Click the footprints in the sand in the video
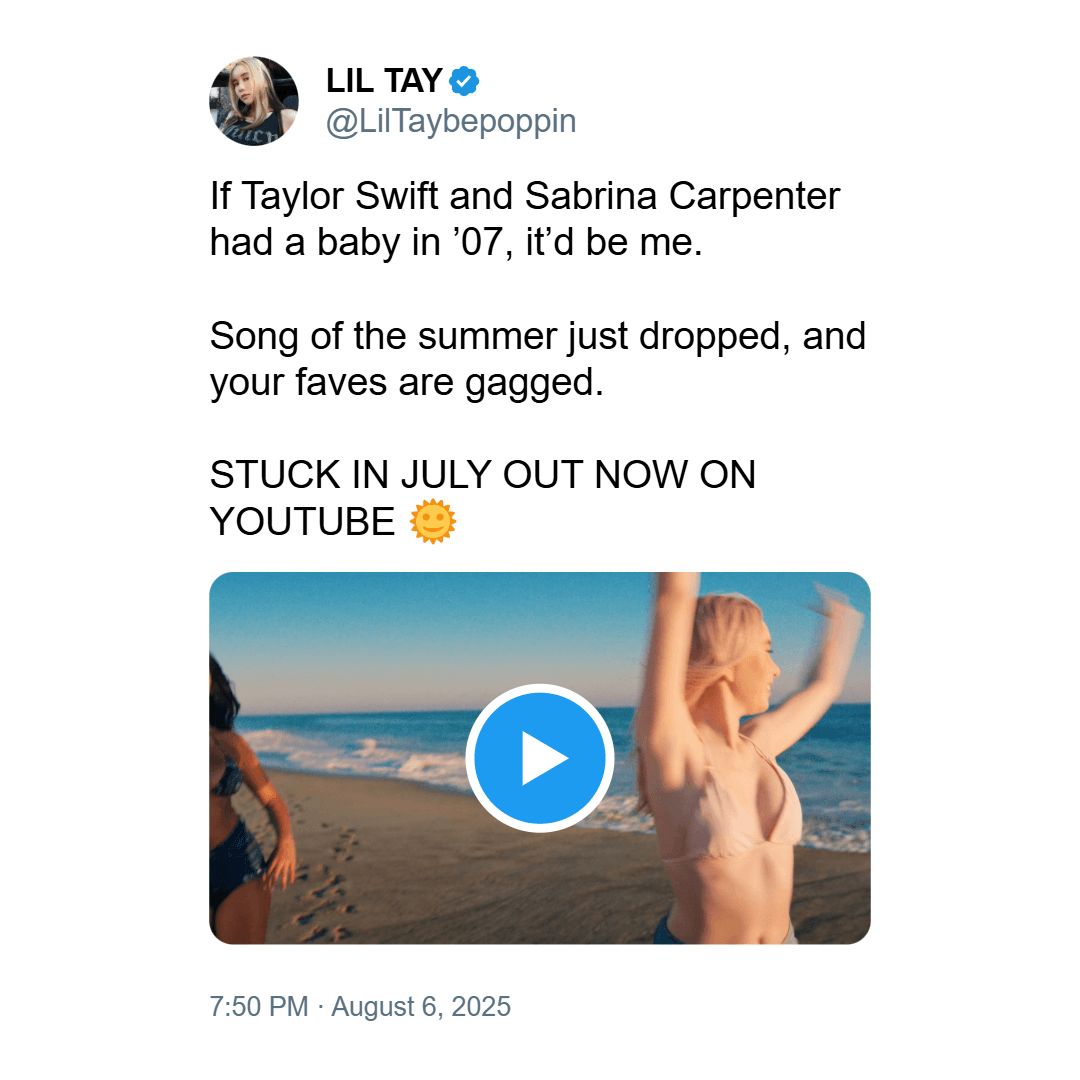Viewport: 1080px width, 1080px height. point(324,889)
